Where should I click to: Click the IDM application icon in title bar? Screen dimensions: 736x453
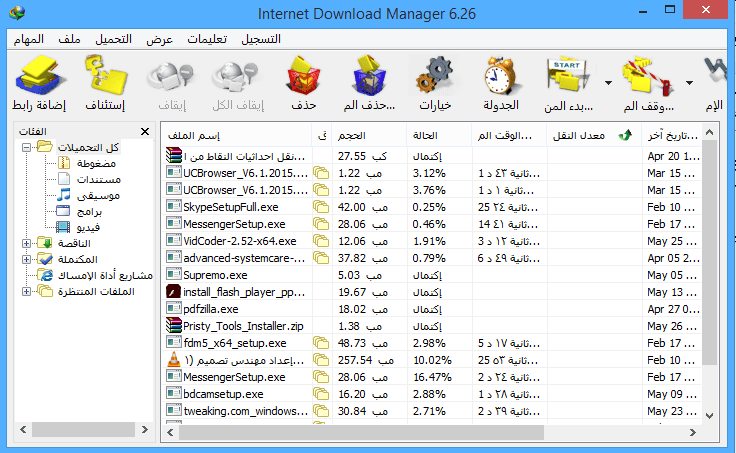[x=17, y=13]
